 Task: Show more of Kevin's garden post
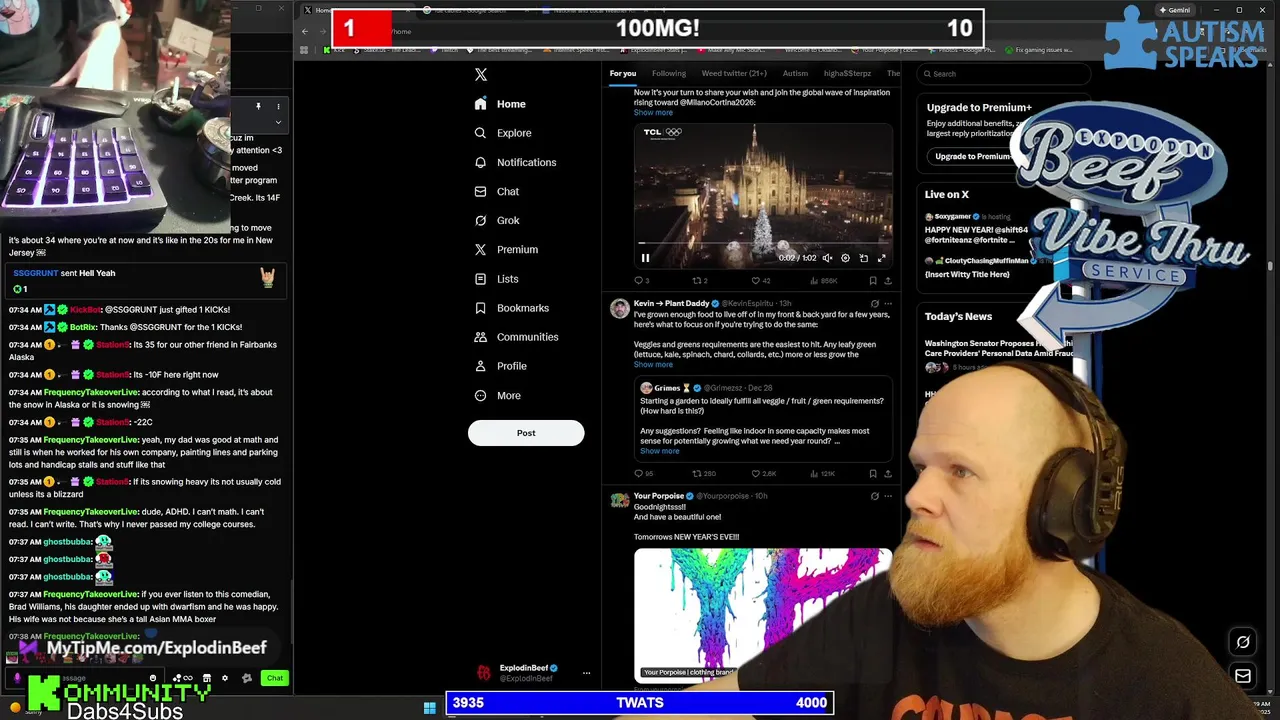click(x=653, y=365)
